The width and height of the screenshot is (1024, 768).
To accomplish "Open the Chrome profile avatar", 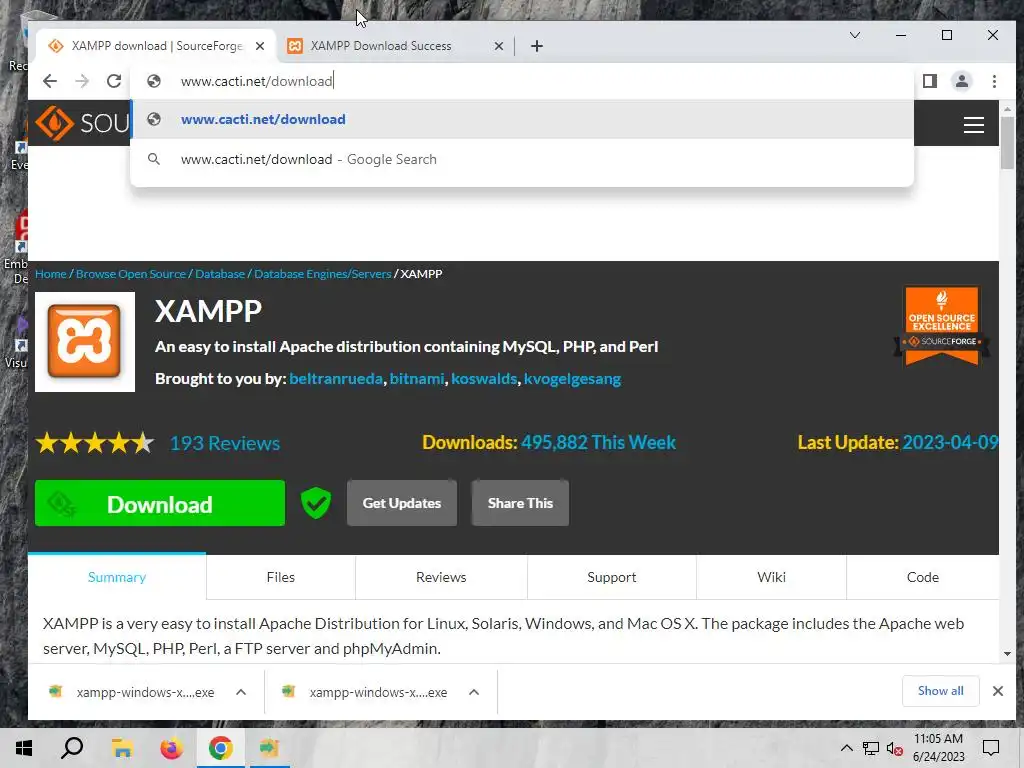I will (962, 81).
